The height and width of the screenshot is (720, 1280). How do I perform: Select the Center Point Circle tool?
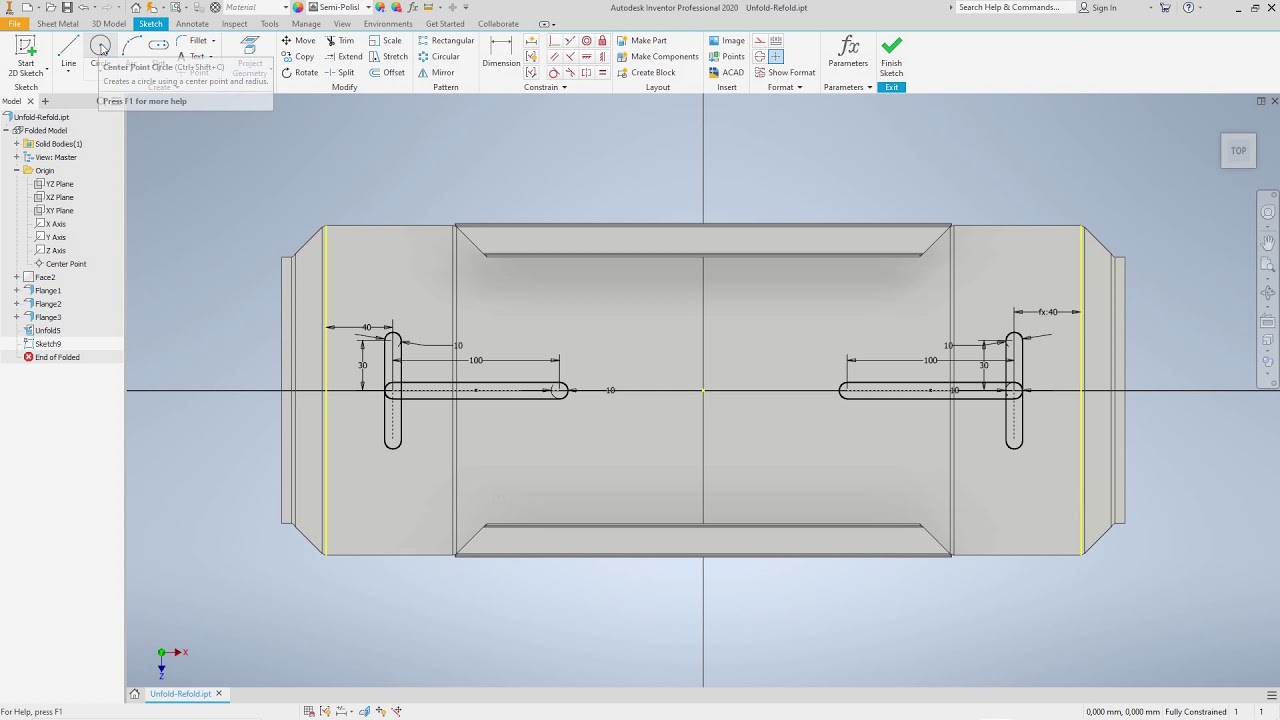point(100,46)
